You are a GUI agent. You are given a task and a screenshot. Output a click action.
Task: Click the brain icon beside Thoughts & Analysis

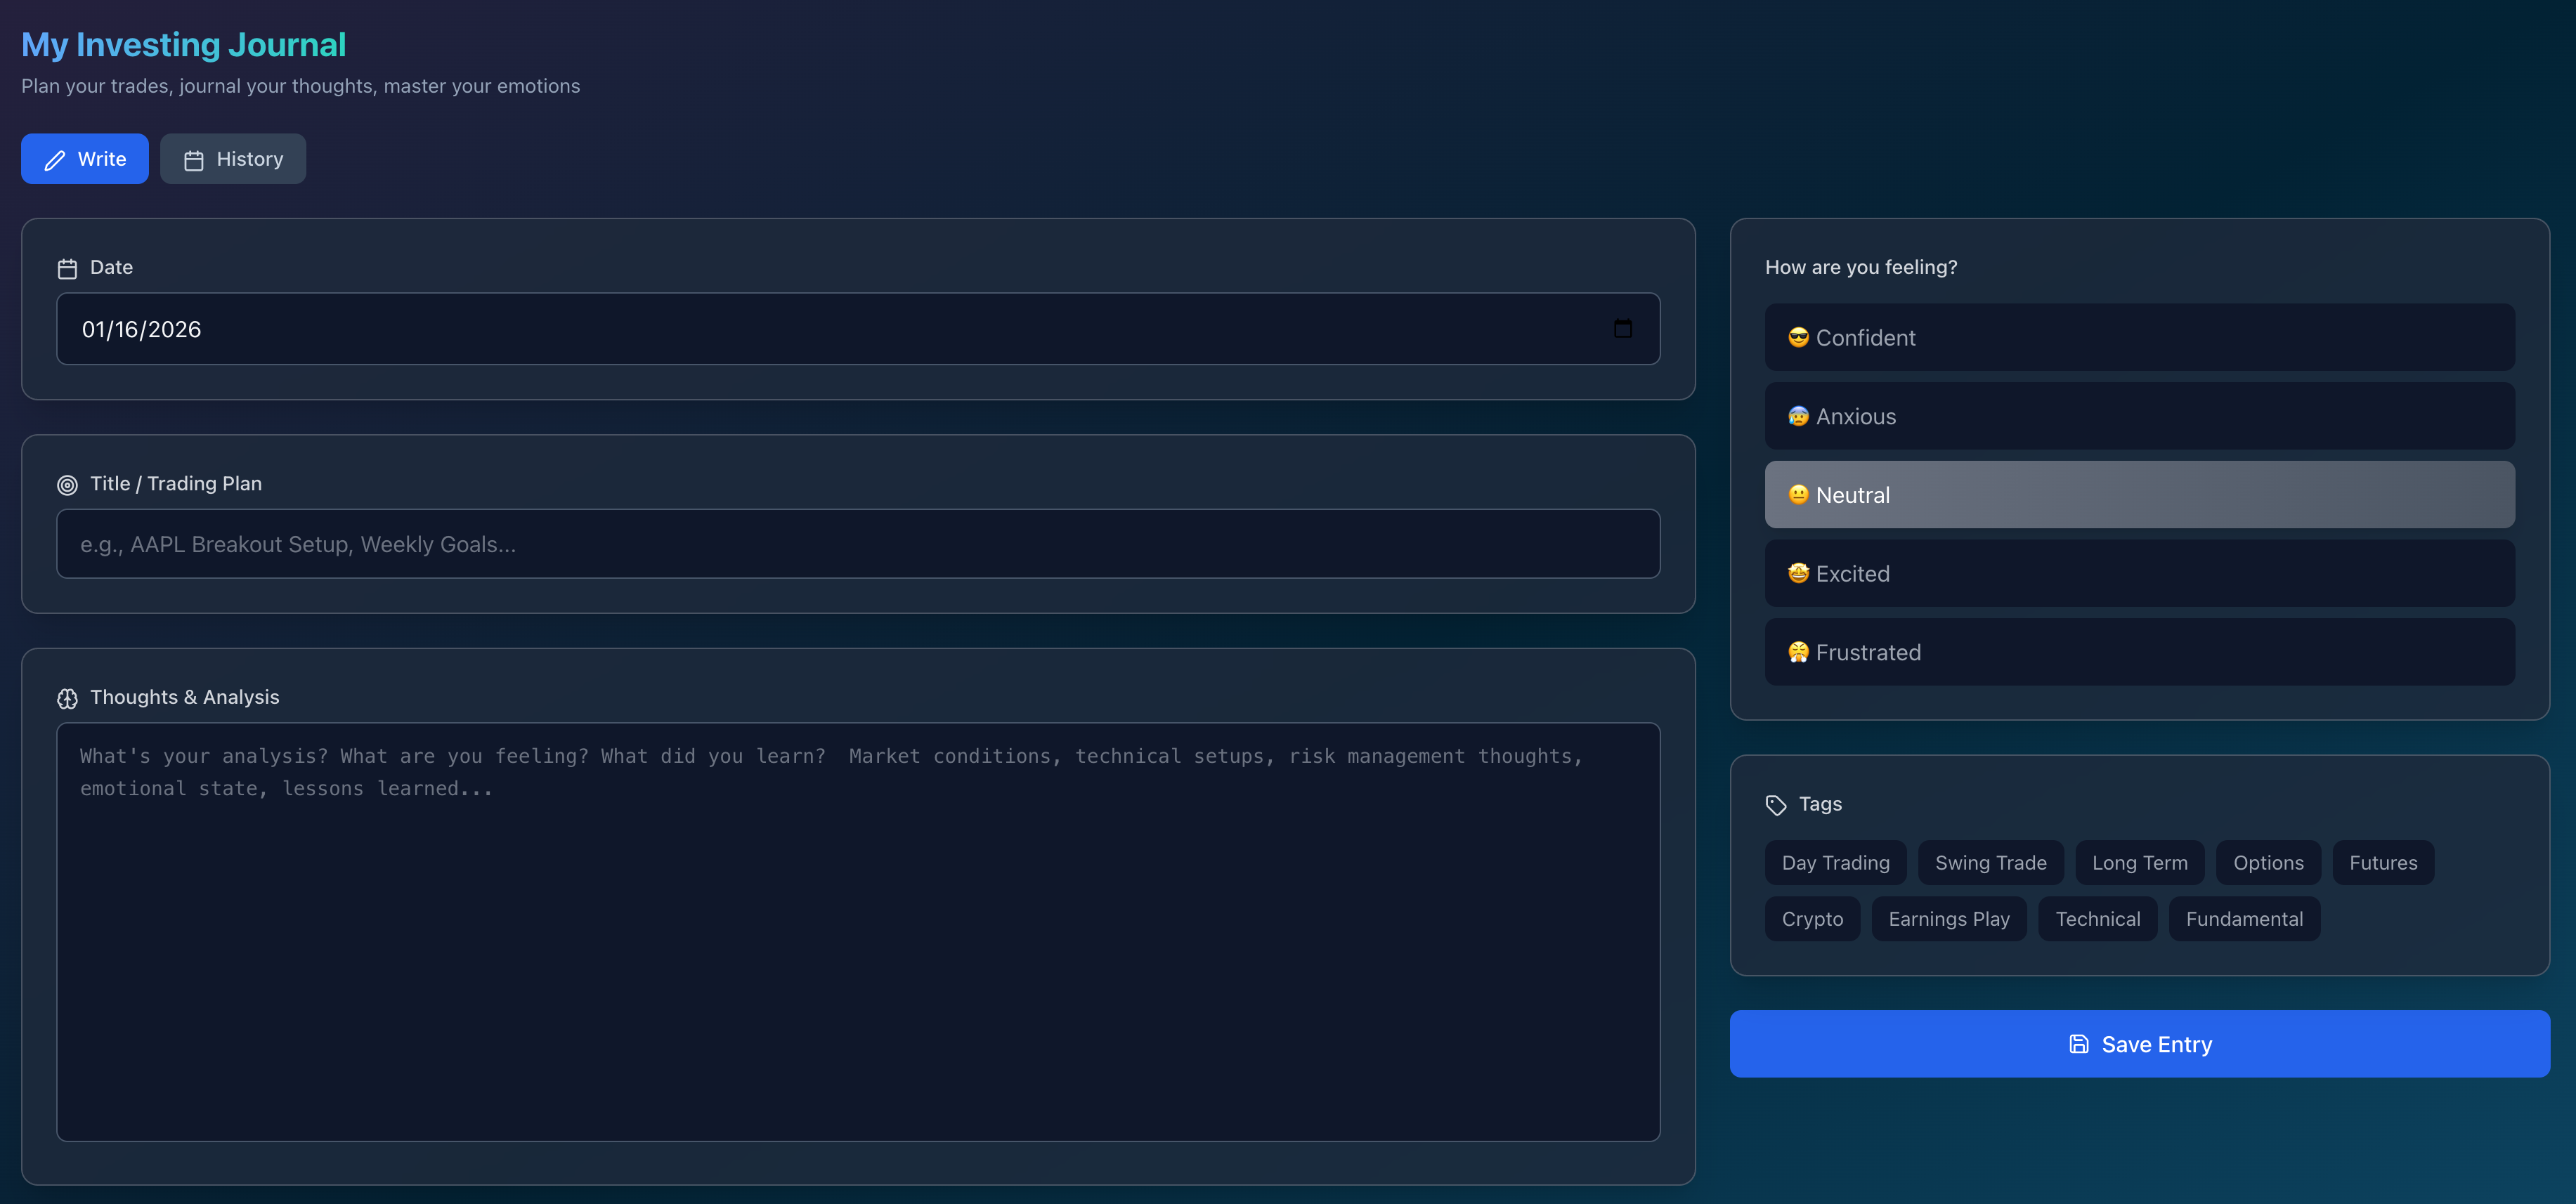pos(67,698)
